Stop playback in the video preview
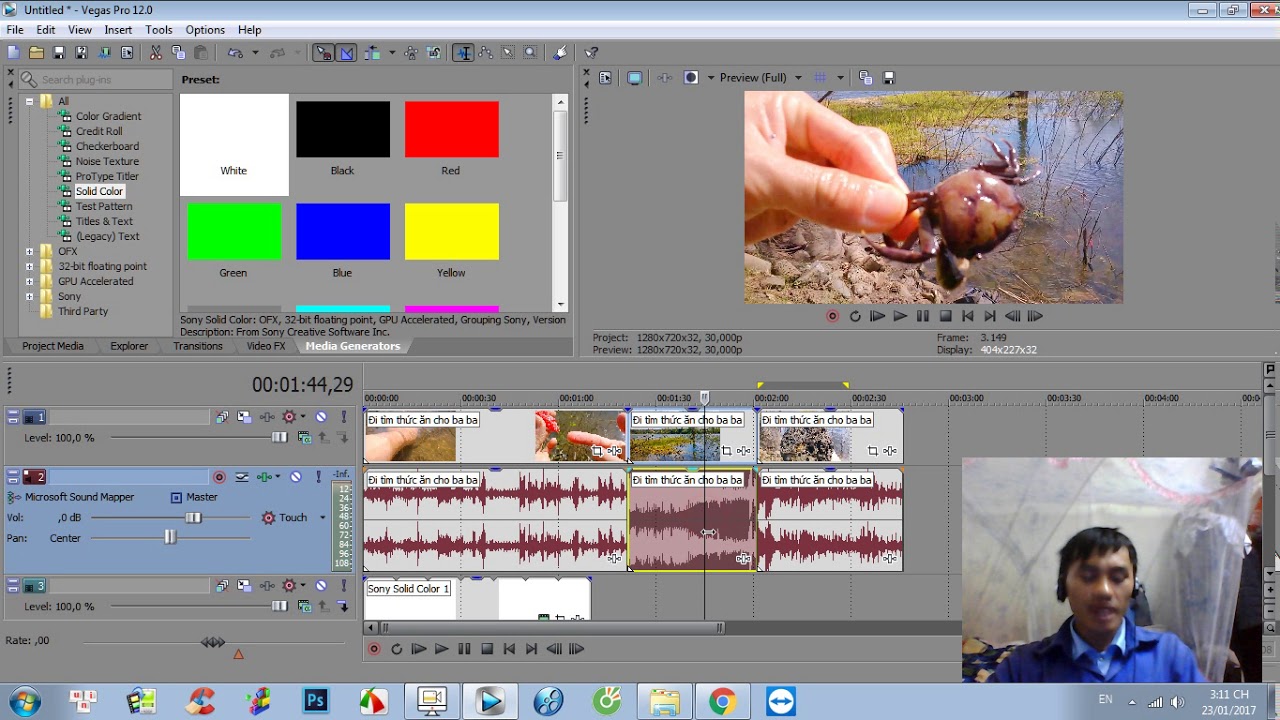The image size is (1280, 720). [x=945, y=316]
